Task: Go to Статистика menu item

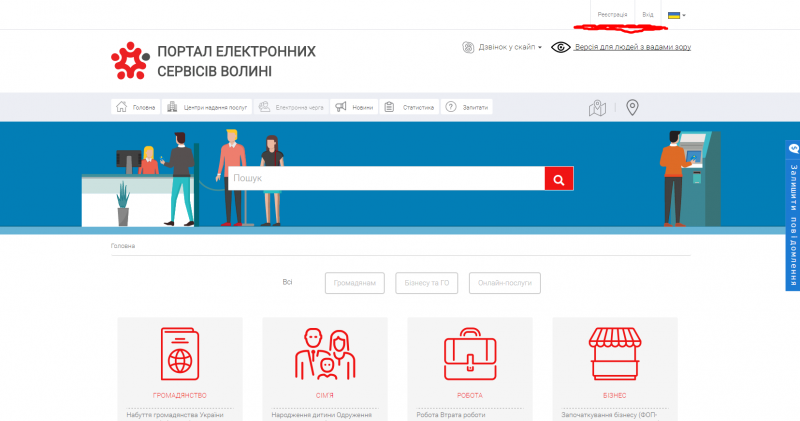Action: click(409, 107)
